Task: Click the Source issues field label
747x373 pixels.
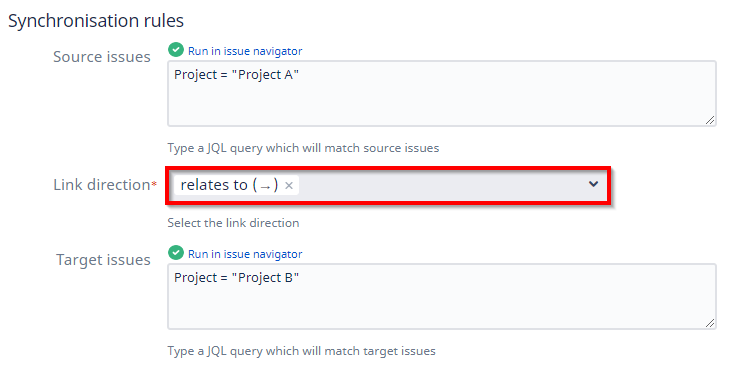Action: (102, 57)
